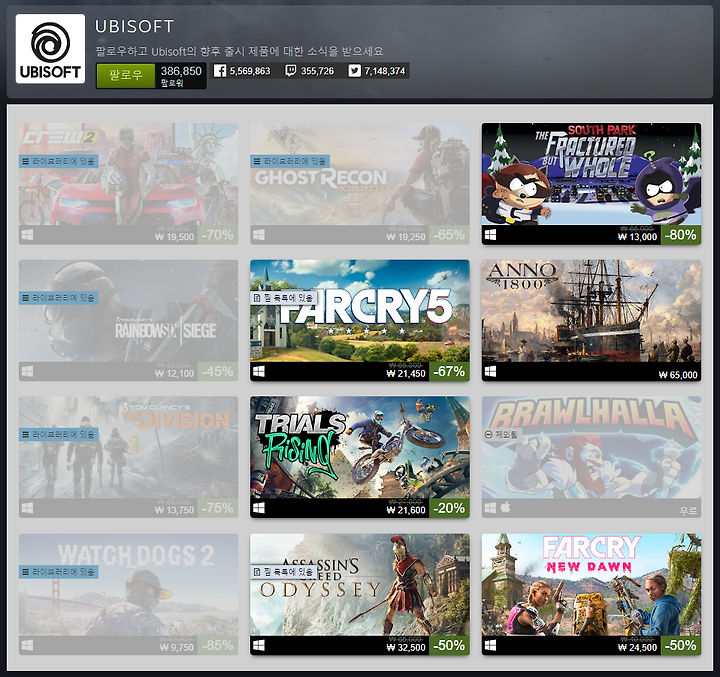The image size is (720, 677).
Task: Click Windows icon on Far Cry New Dawn
Action: tap(490, 645)
